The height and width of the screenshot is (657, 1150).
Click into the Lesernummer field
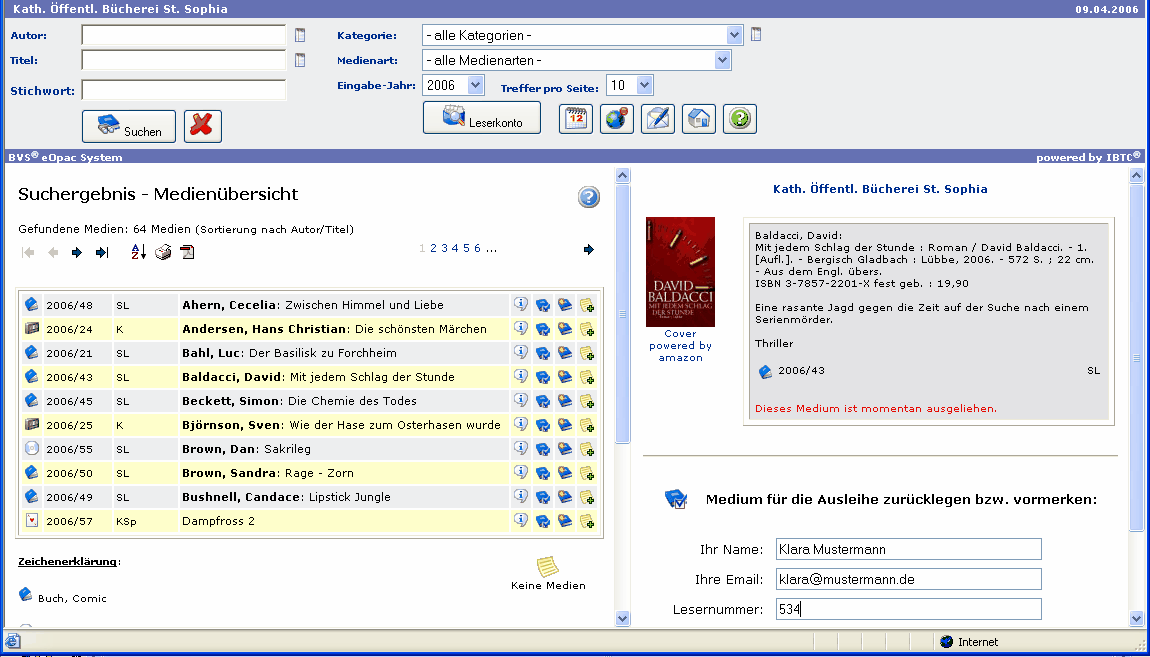(908, 609)
